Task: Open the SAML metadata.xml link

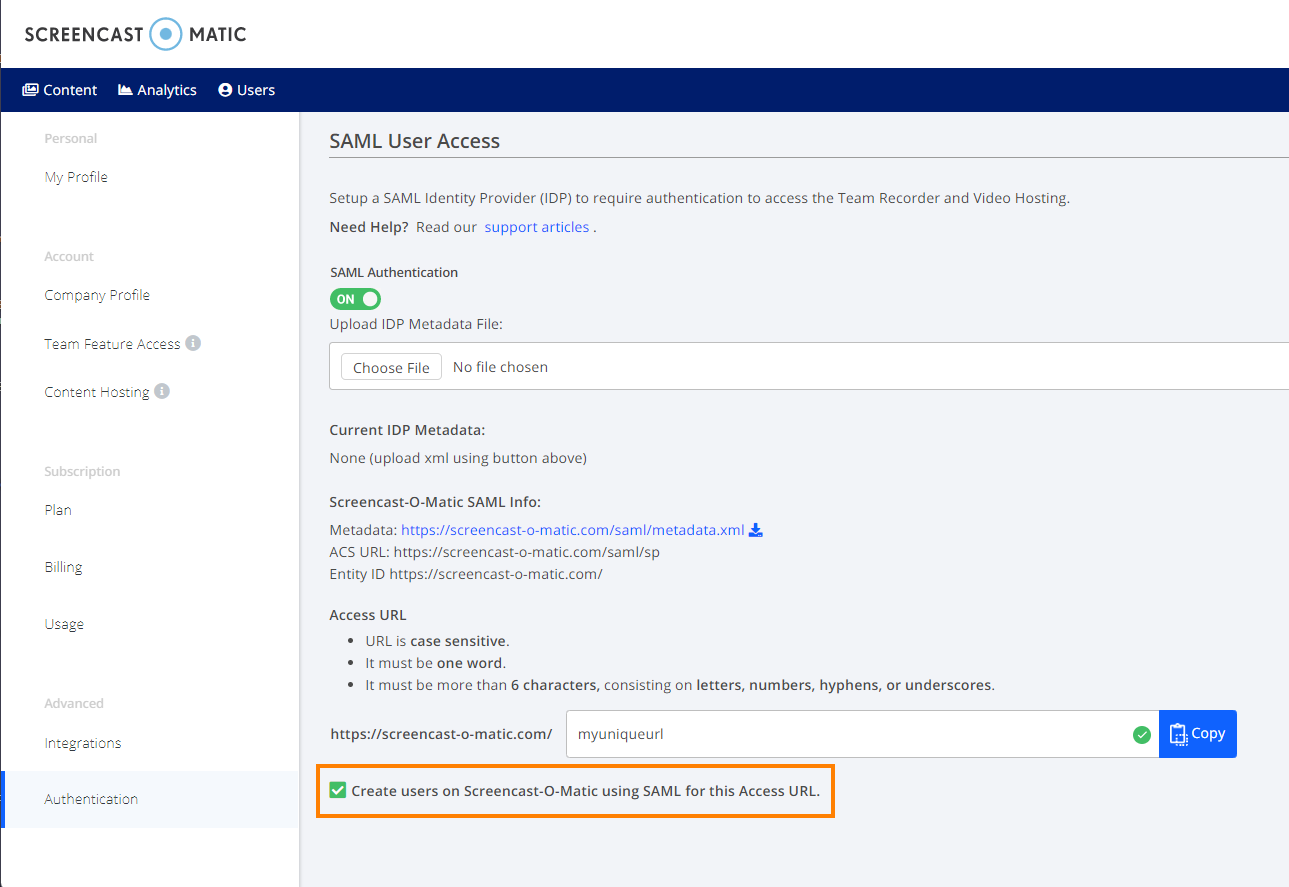Action: (573, 530)
